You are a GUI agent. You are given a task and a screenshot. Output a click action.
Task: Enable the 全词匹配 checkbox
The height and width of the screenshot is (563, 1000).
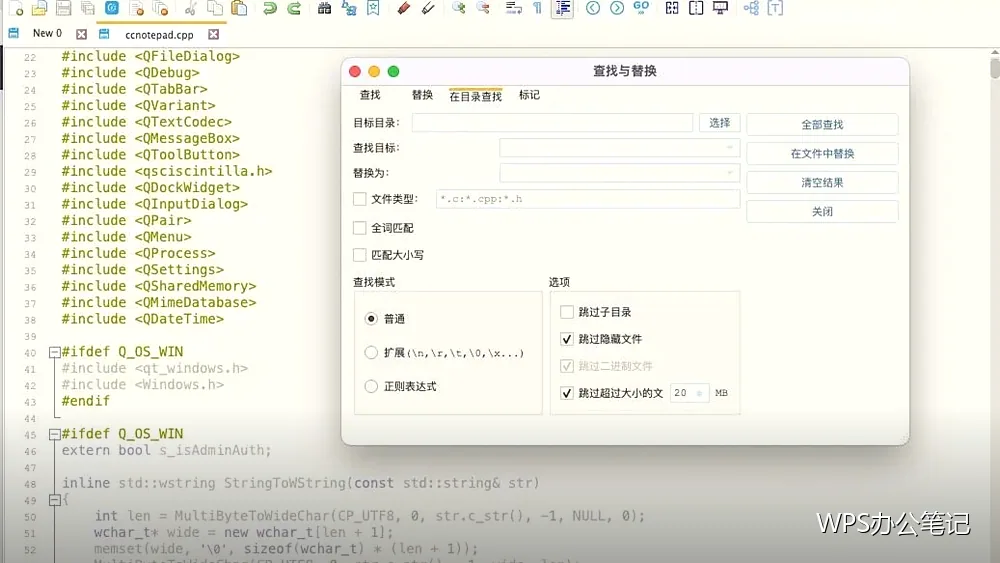[x=360, y=228]
